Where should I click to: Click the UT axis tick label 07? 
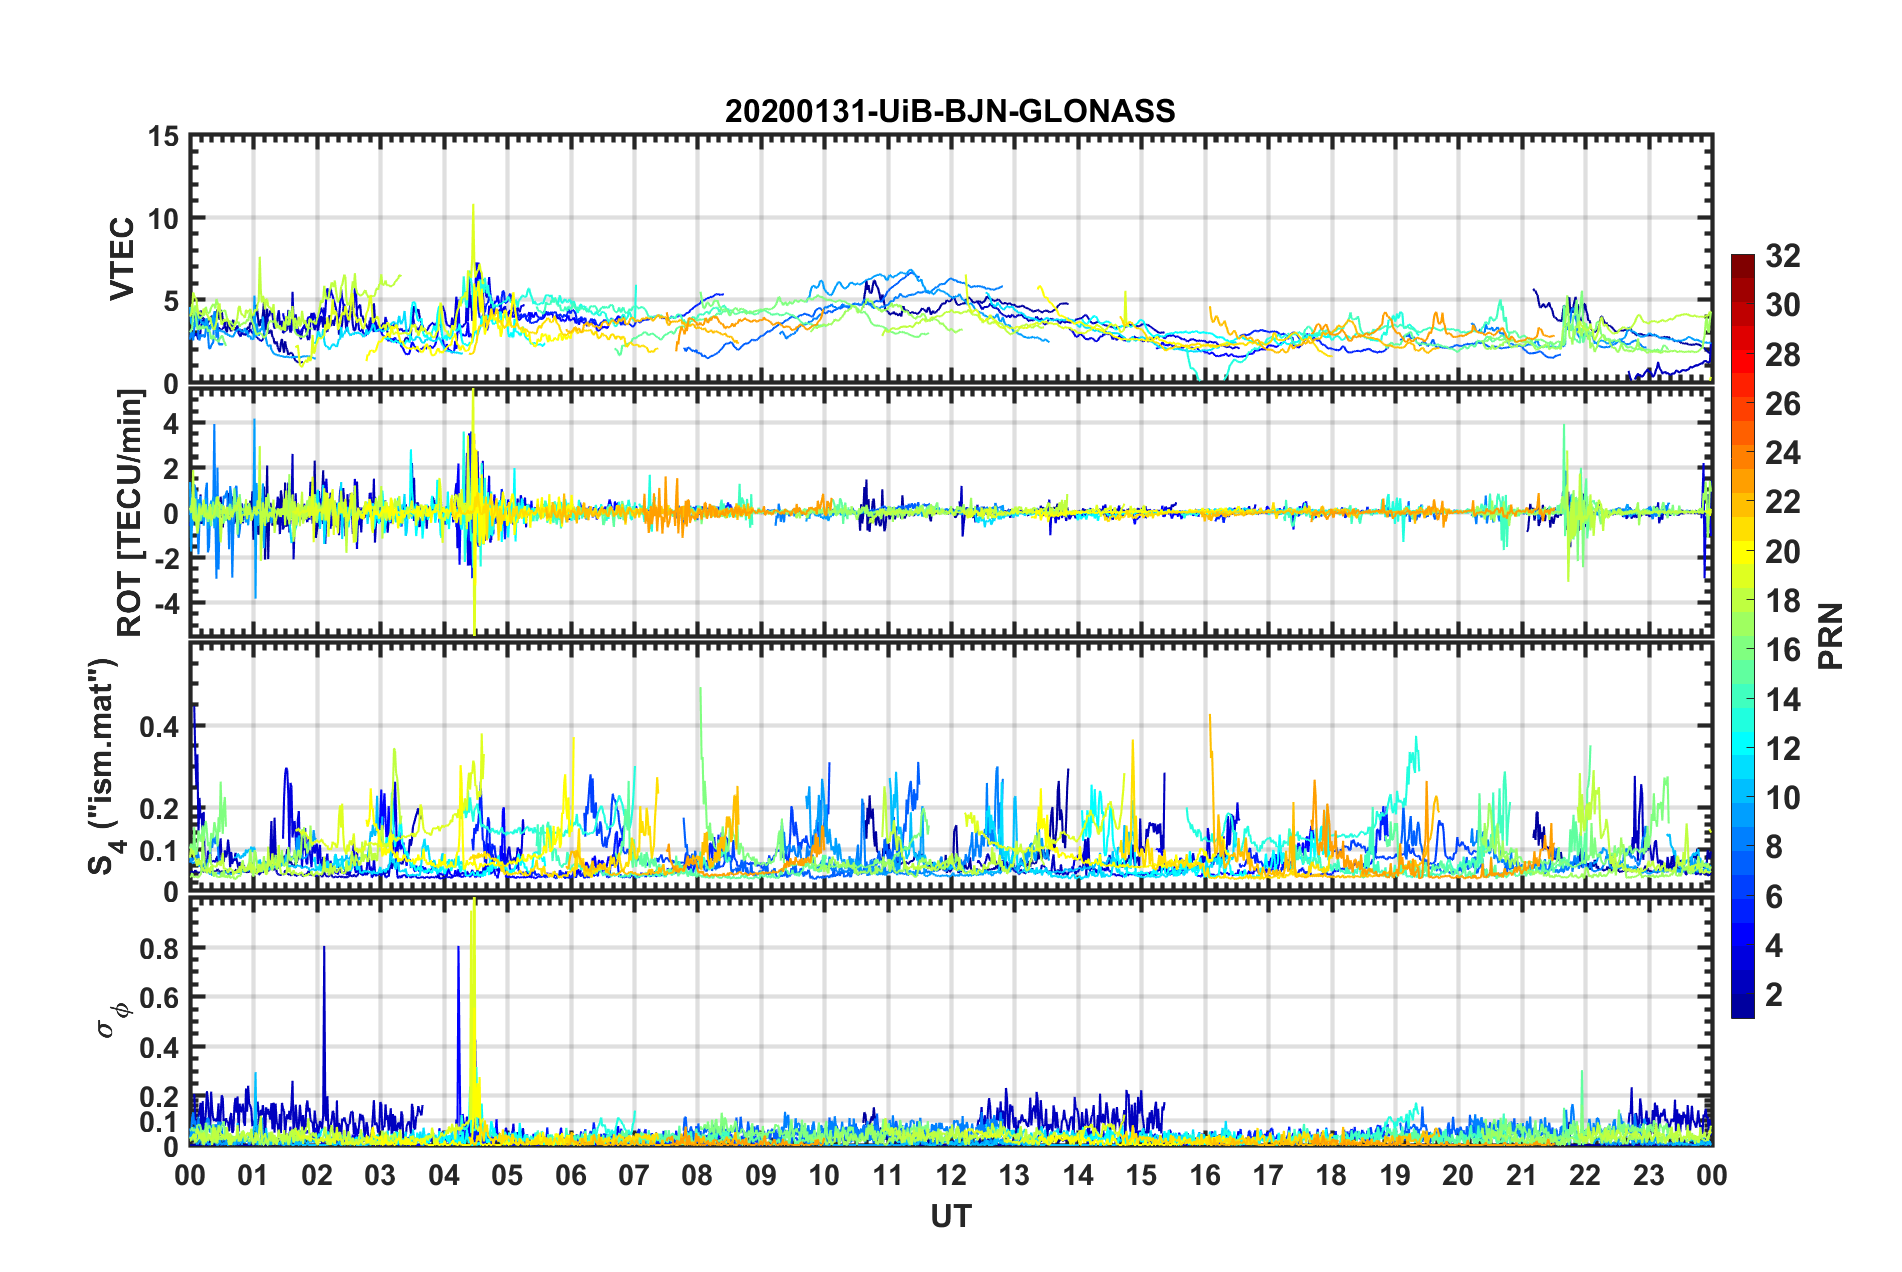[634, 1175]
